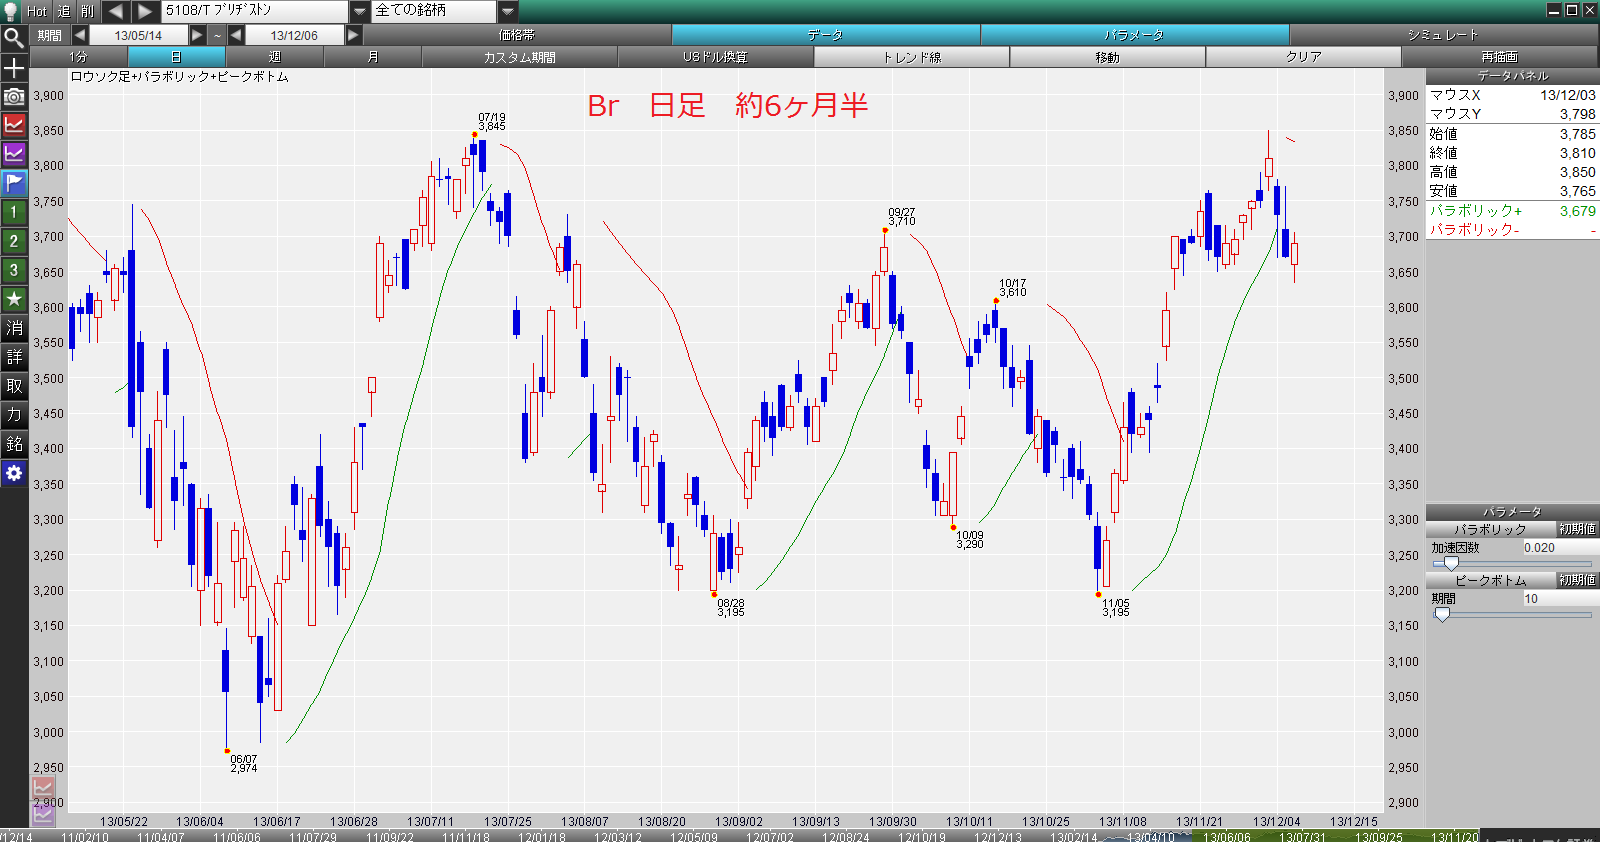Click the パラボリック+ value 3,679
This screenshot has height=842, width=1610.
coord(1577,211)
